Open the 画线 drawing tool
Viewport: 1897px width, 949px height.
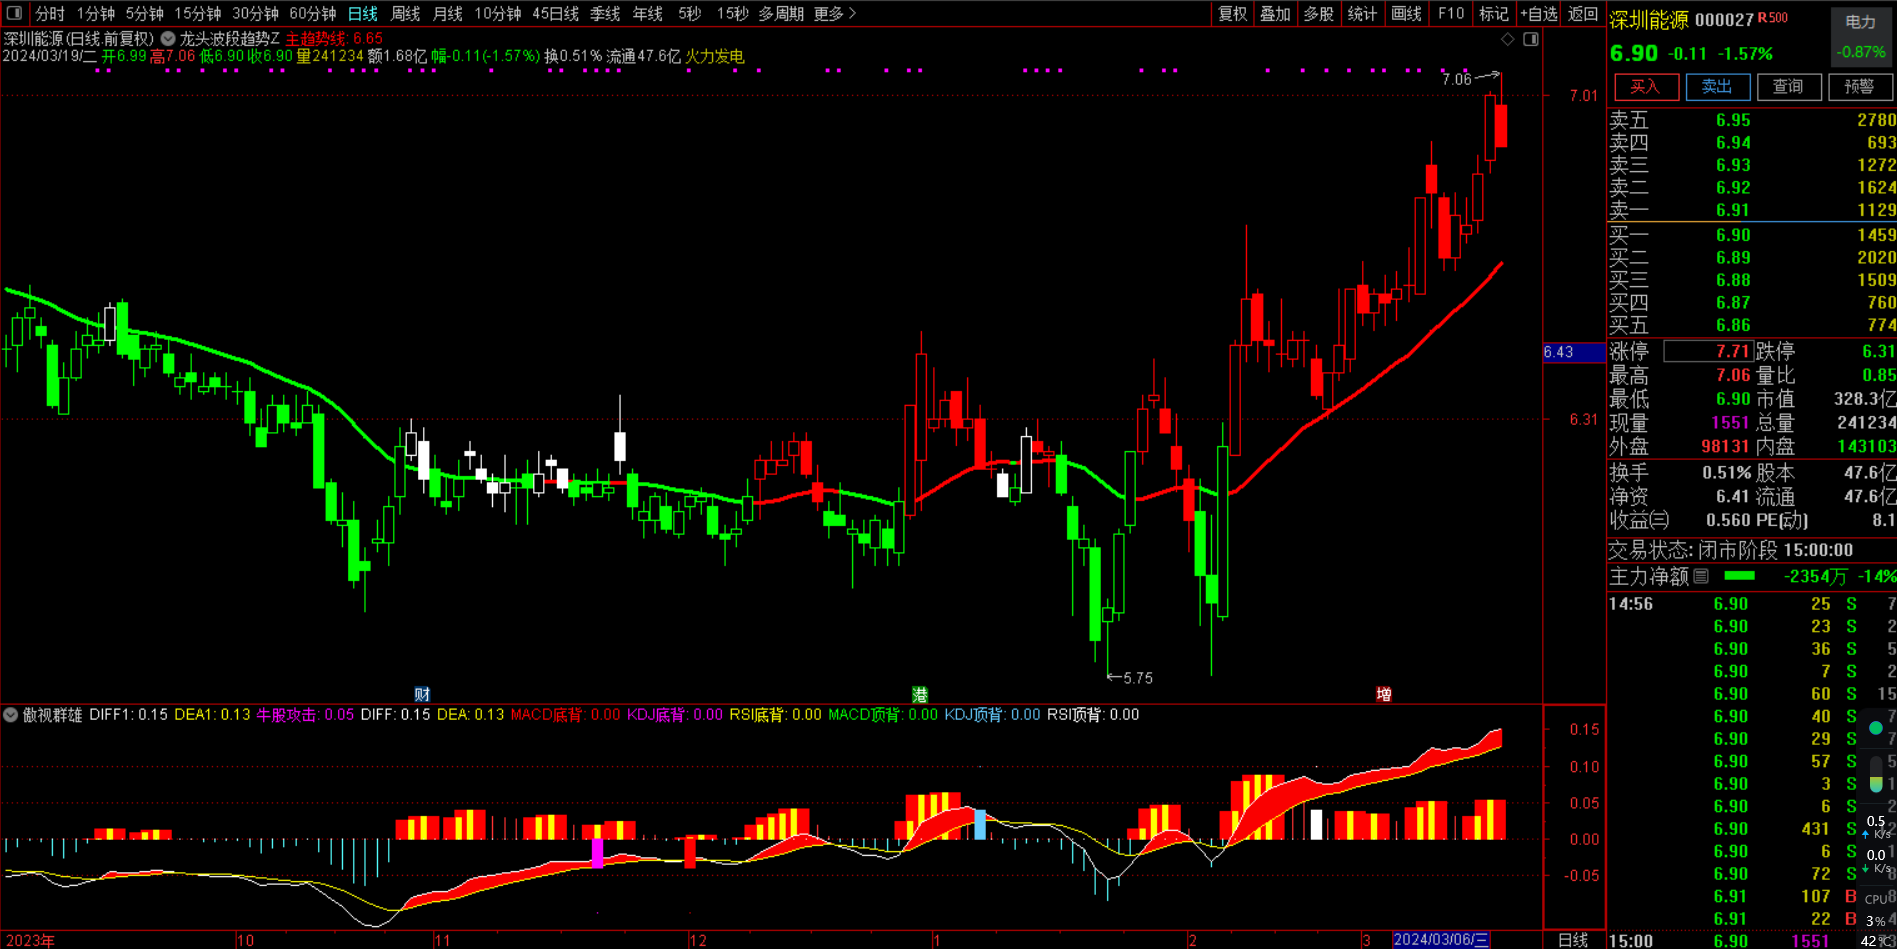point(1406,13)
